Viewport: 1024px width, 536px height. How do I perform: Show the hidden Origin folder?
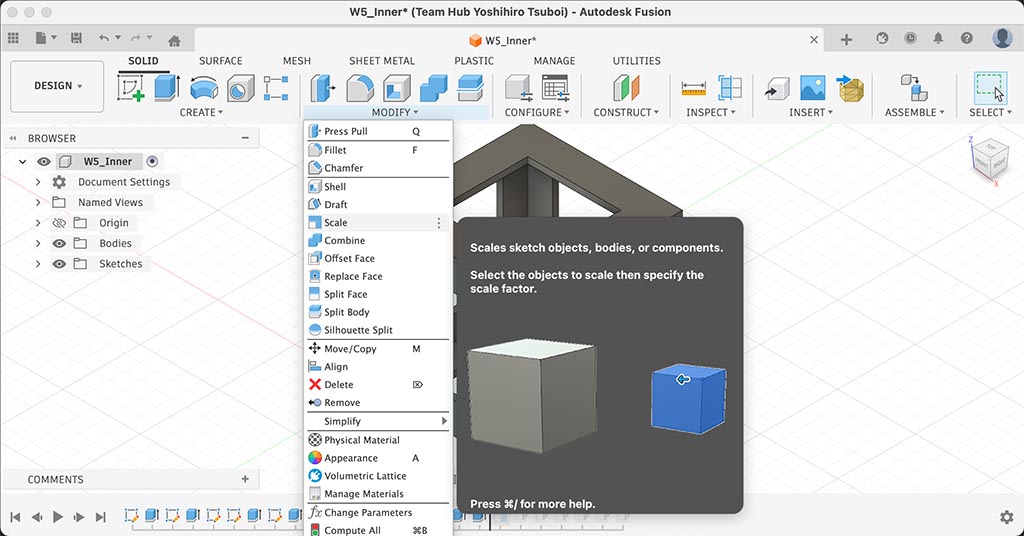pyautogui.click(x=59, y=223)
